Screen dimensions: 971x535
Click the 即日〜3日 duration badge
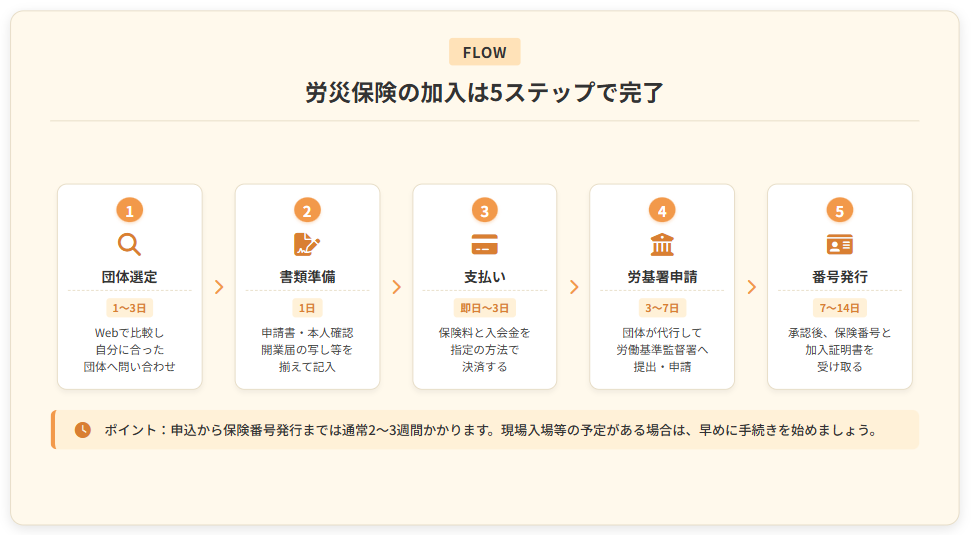pos(485,308)
